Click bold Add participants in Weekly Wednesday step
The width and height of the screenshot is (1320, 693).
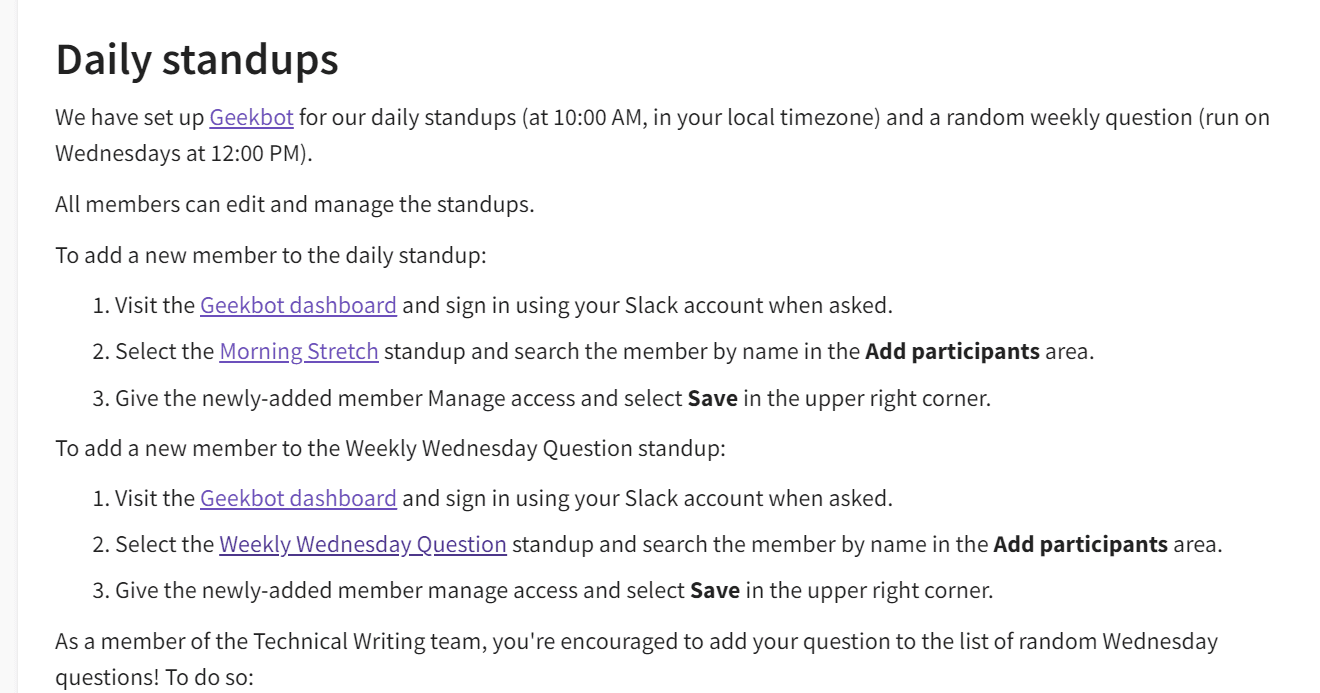pos(1080,545)
